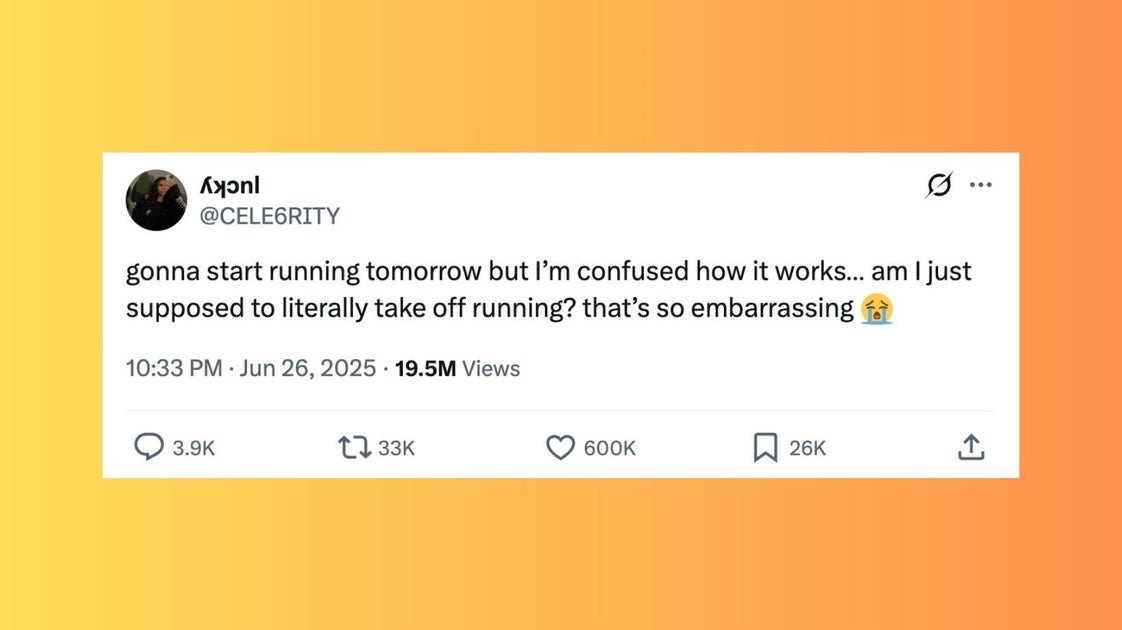Open the @CELE6RITY handle link

click(x=271, y=215)
